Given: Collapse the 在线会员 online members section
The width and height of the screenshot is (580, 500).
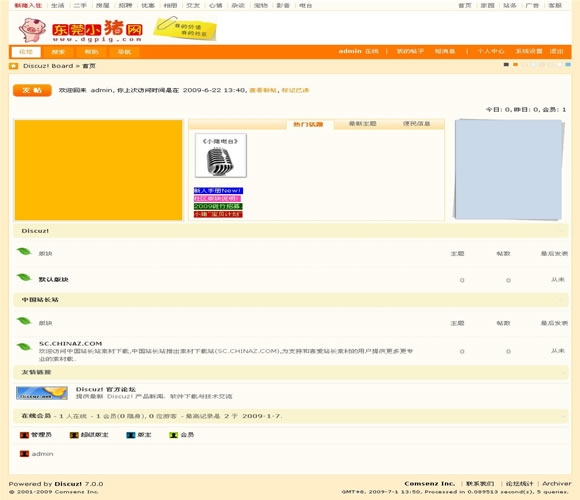Looking at the screenshot, I should [562, 416].
